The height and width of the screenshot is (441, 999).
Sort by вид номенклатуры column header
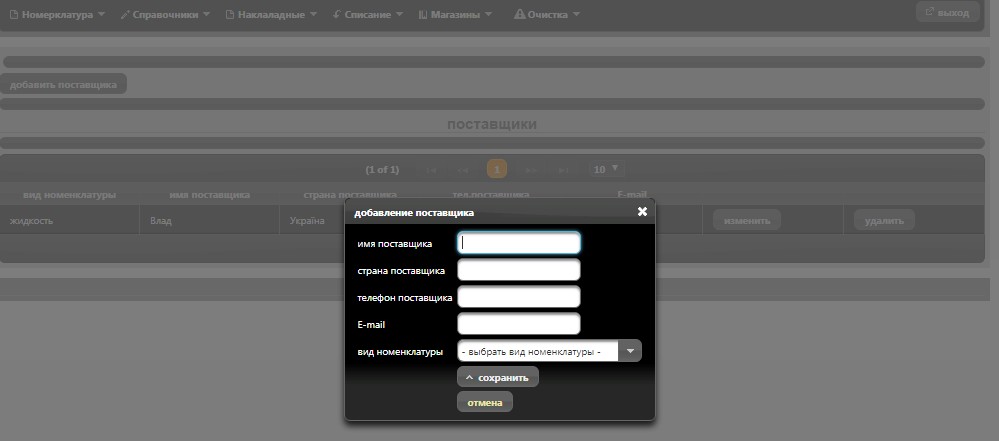69,195
